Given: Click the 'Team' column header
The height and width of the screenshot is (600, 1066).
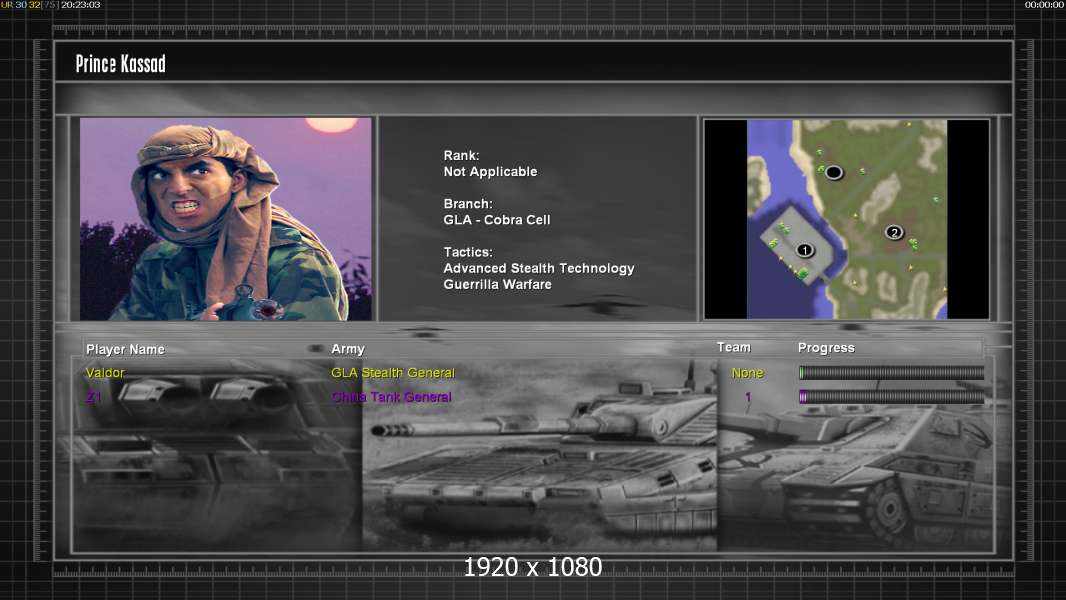Looking at the screenshot, I should pos(734,347).
